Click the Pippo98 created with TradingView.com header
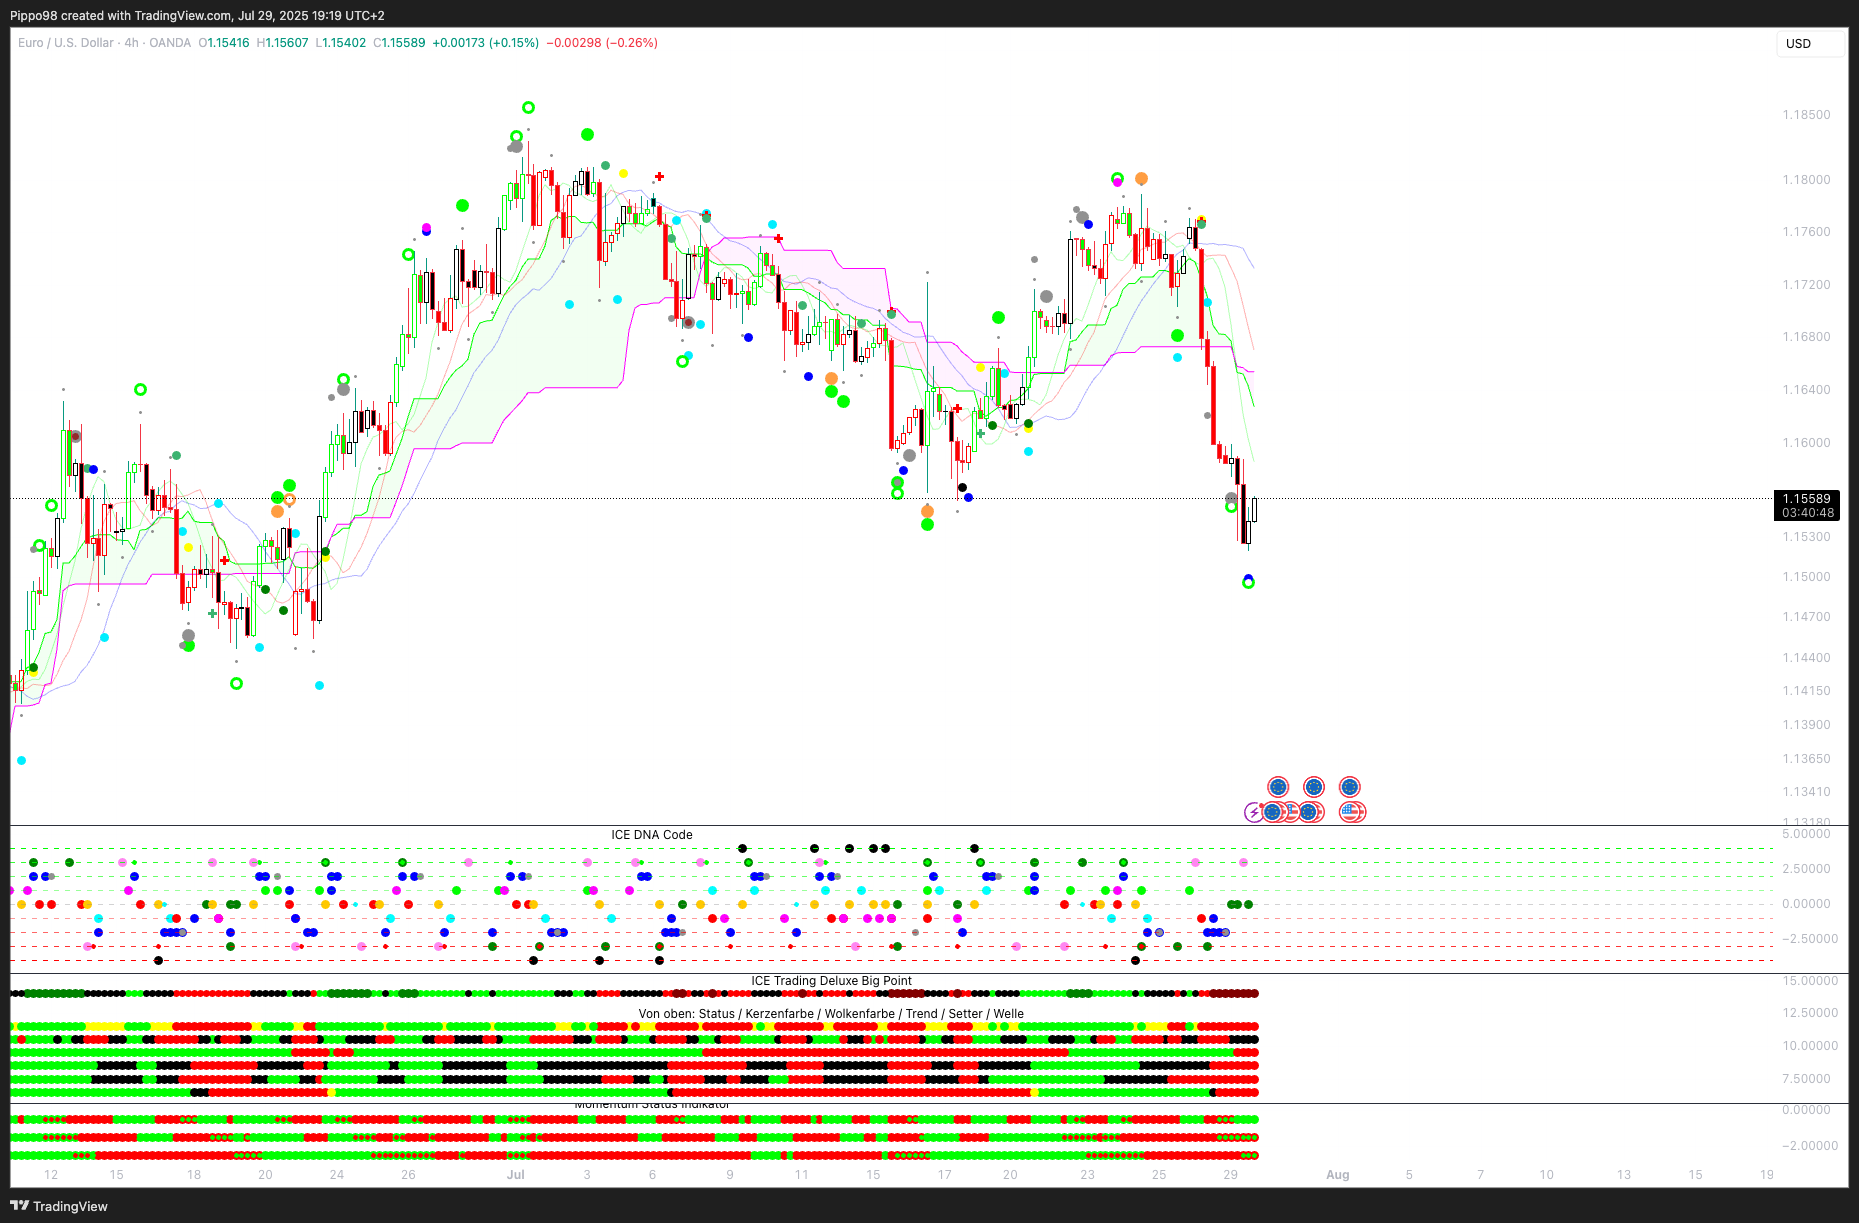The height and width of the screenshot is (1223, 1859). (197, 16)
